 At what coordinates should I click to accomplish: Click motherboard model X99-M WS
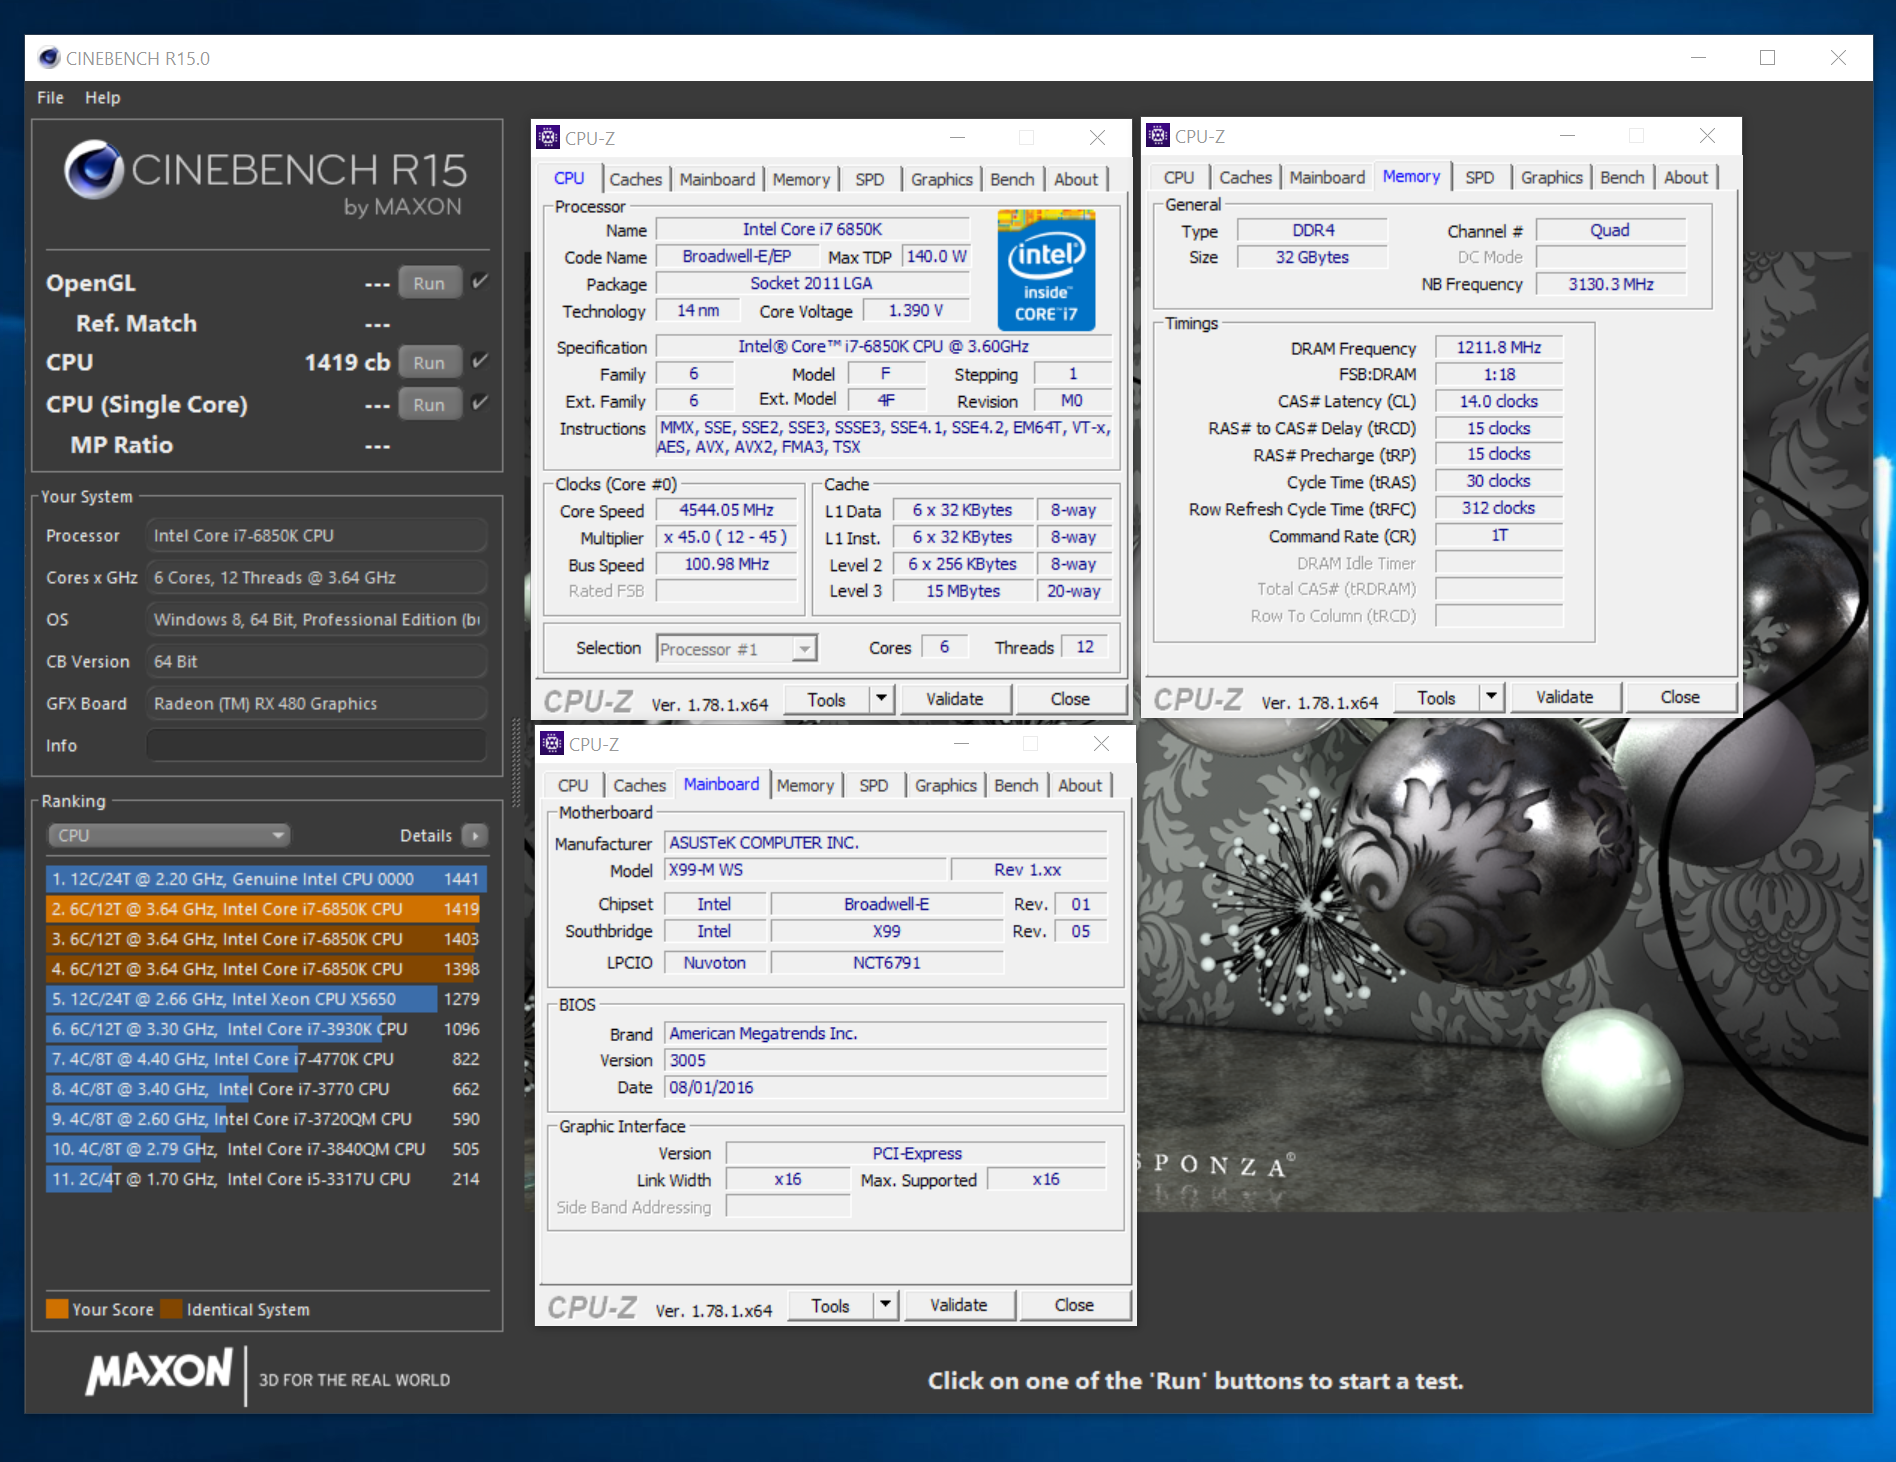(805, 870)
